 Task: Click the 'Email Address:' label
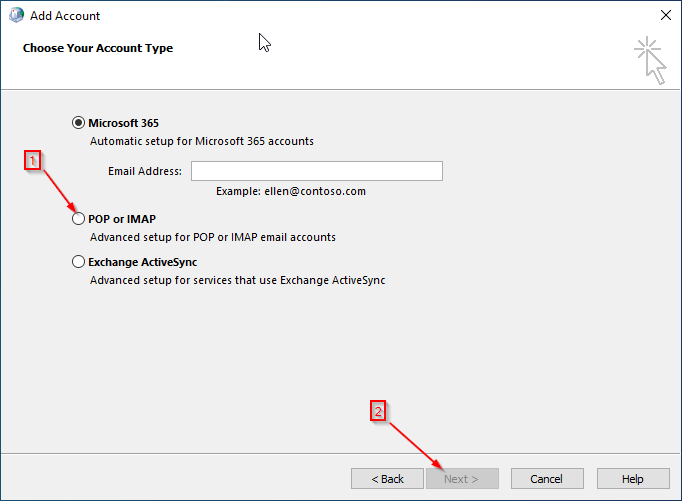145,171
